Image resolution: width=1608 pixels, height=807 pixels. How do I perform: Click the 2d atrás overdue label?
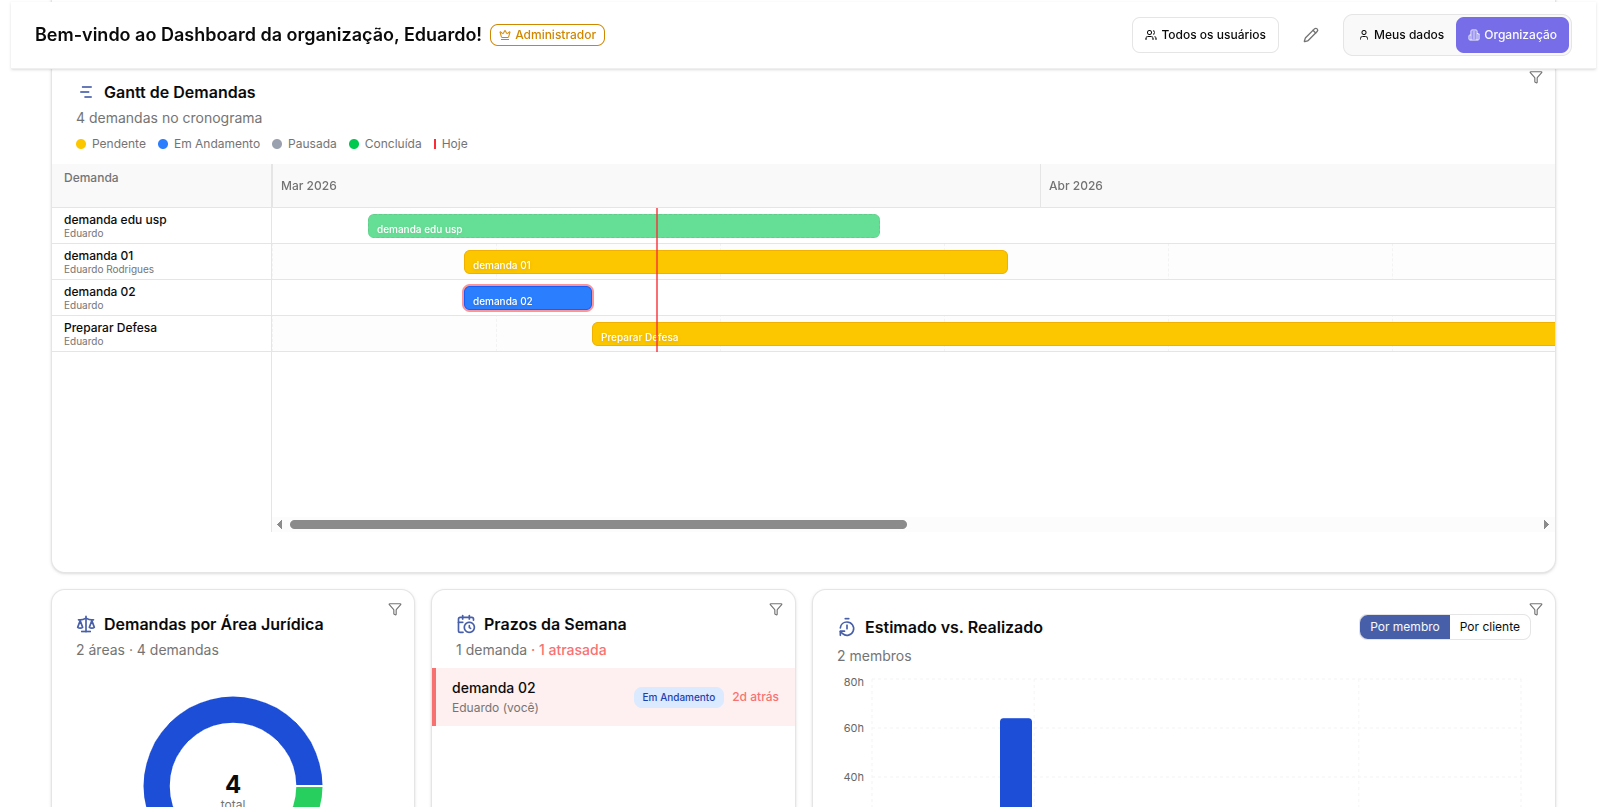(x=755, y=697)
